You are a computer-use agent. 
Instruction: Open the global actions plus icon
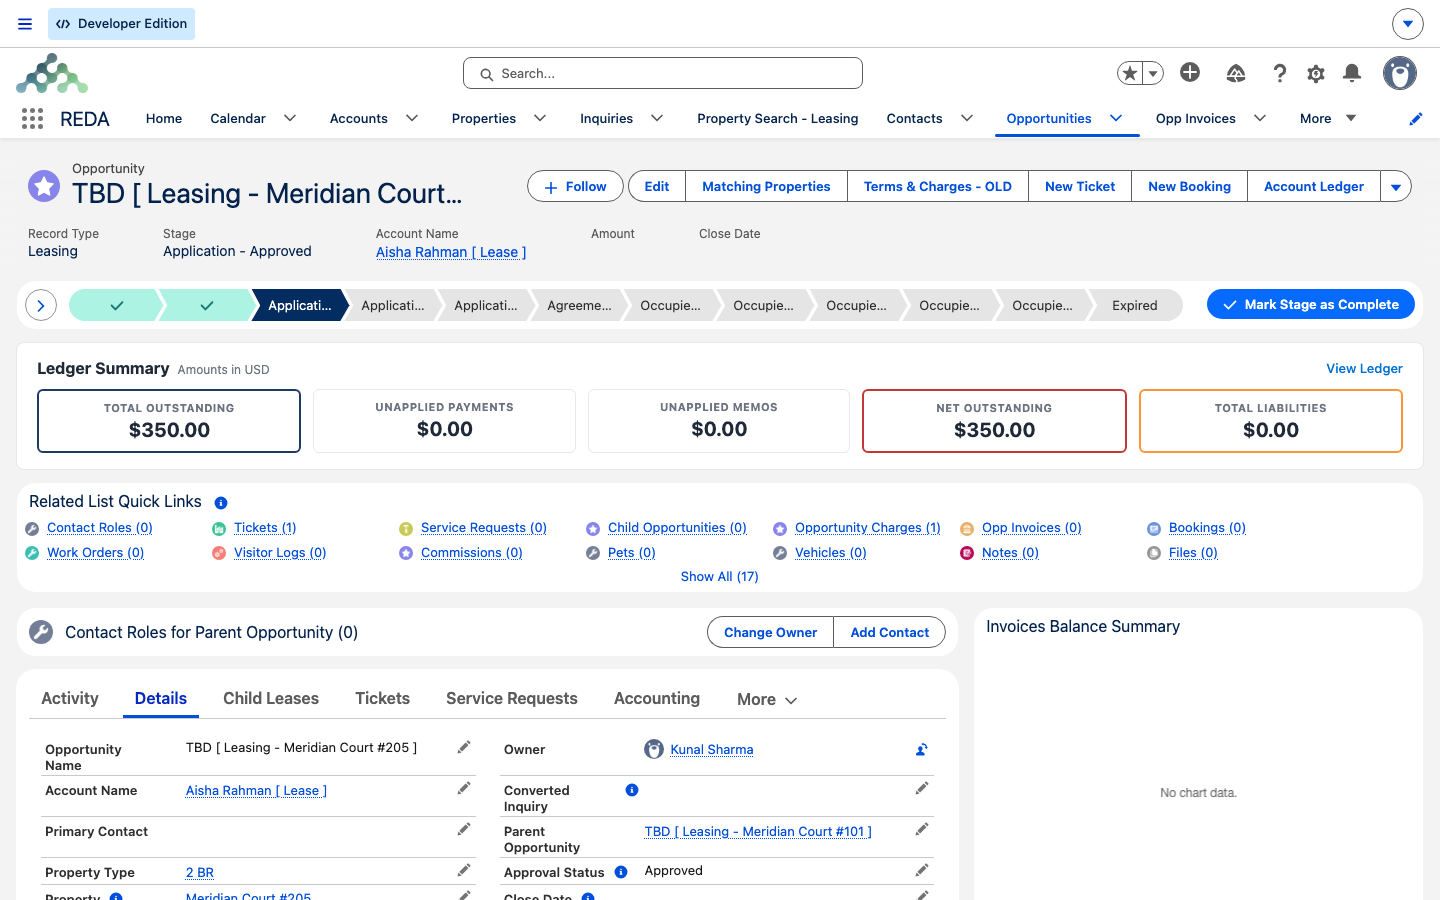tap(1190, 72)
